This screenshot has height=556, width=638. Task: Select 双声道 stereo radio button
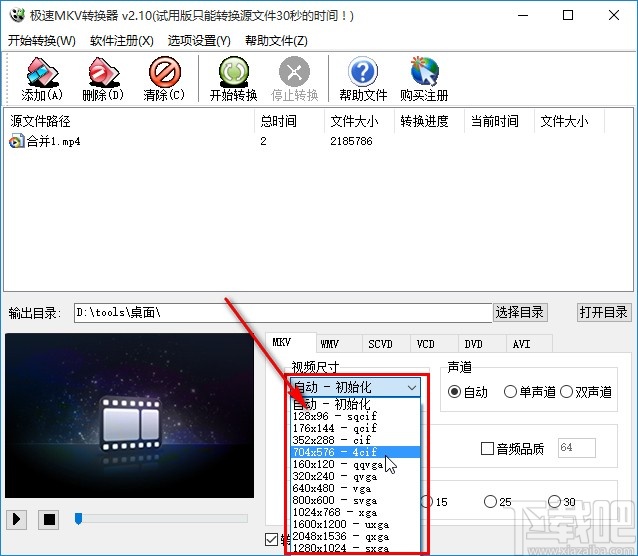[566, 392]
